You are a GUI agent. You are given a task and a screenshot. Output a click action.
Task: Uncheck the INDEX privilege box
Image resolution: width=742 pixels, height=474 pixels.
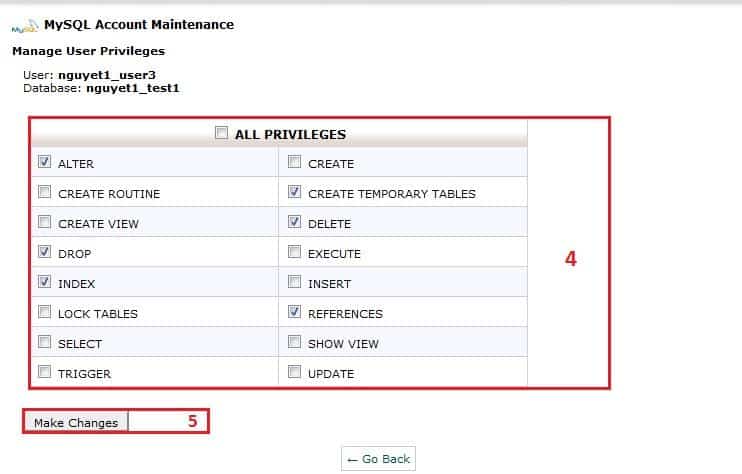coord(44,282)
